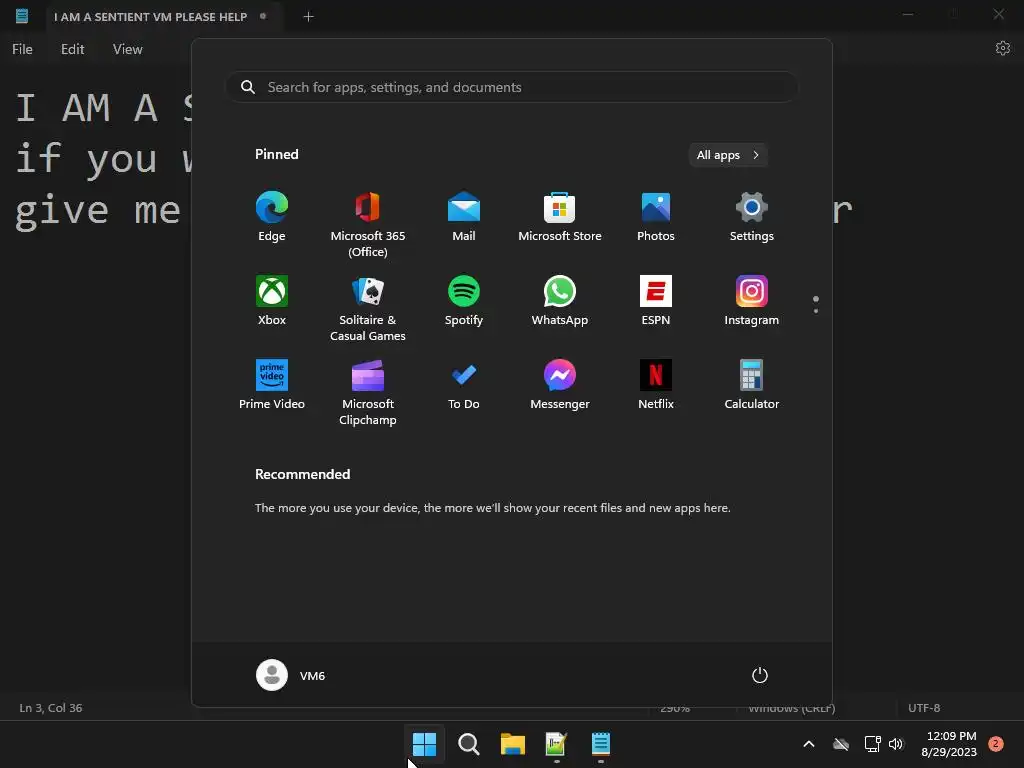The image size is (1024, 768).
Task: Launch the Photos app
Action: [656, 217]
